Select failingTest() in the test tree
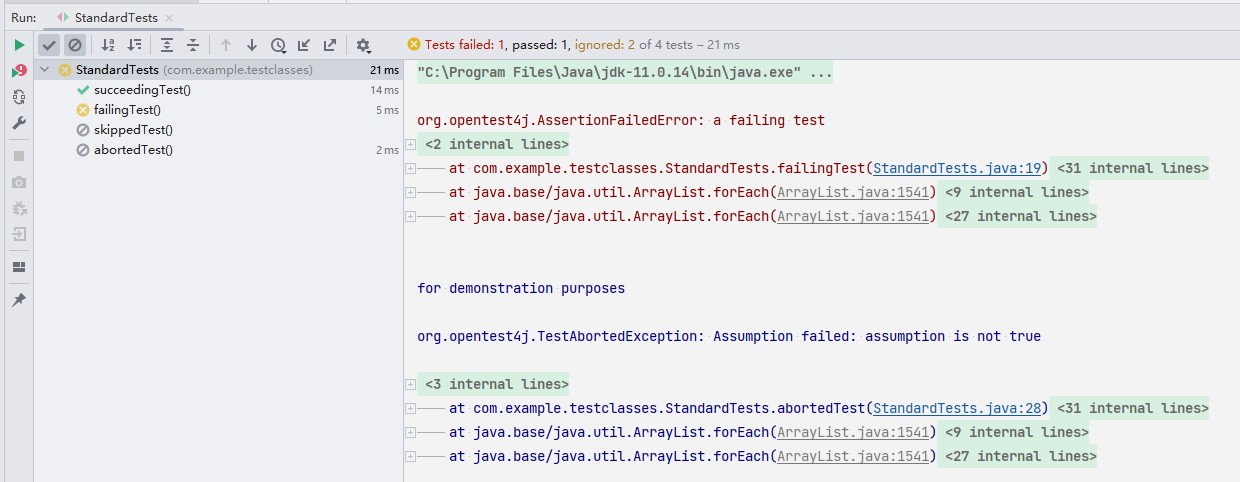The width and height of the screenshot is (1240, 482). [127, 110]
